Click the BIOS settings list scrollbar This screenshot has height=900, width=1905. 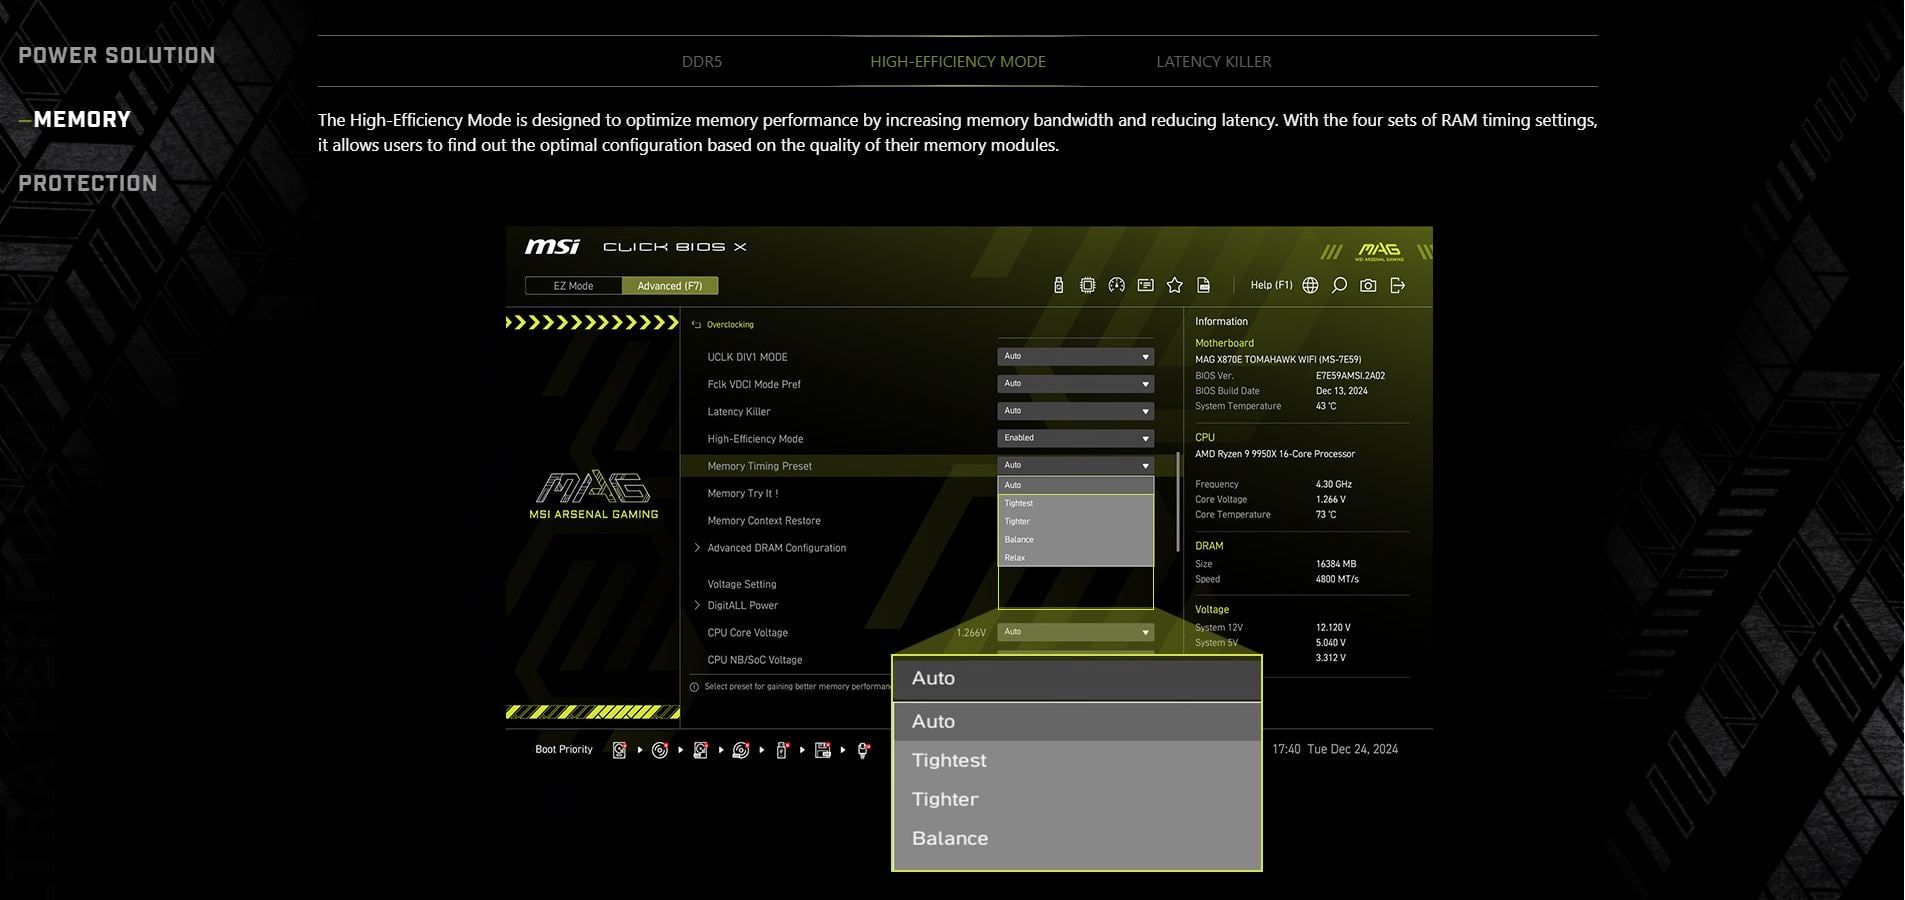(x=1178, y=500)
